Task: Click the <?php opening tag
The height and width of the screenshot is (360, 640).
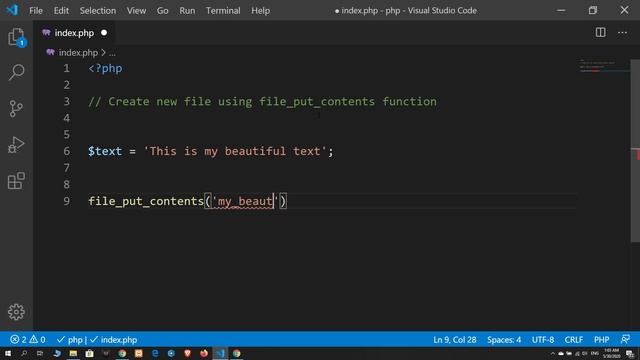Action: 105,68
